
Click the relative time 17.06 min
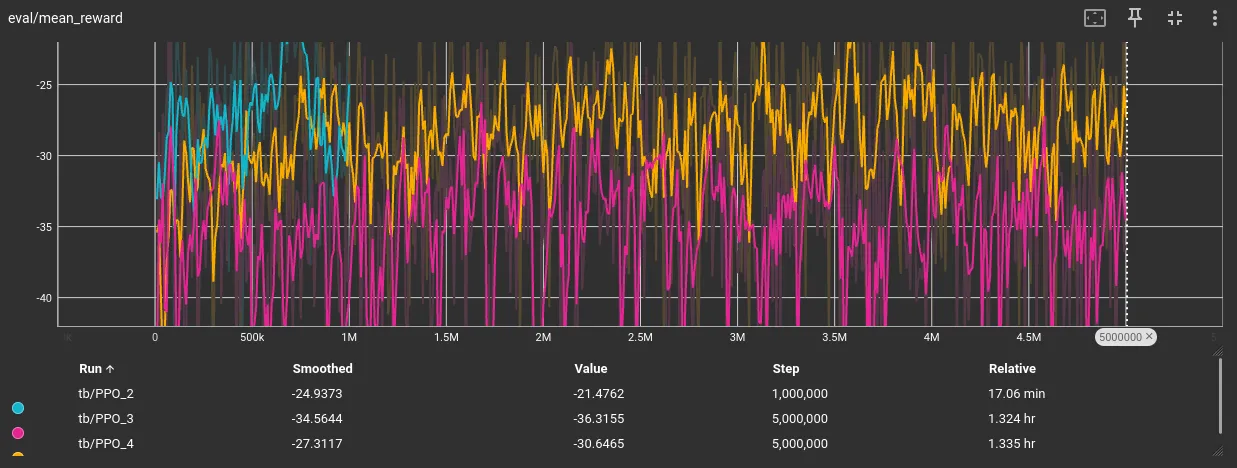1017,393
